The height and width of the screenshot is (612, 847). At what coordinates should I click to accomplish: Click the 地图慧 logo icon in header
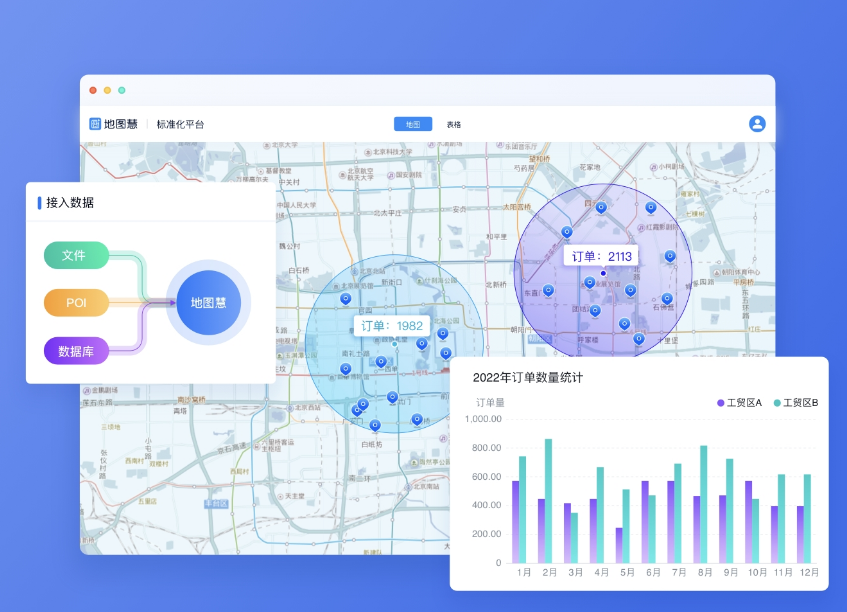coord(95,124)
